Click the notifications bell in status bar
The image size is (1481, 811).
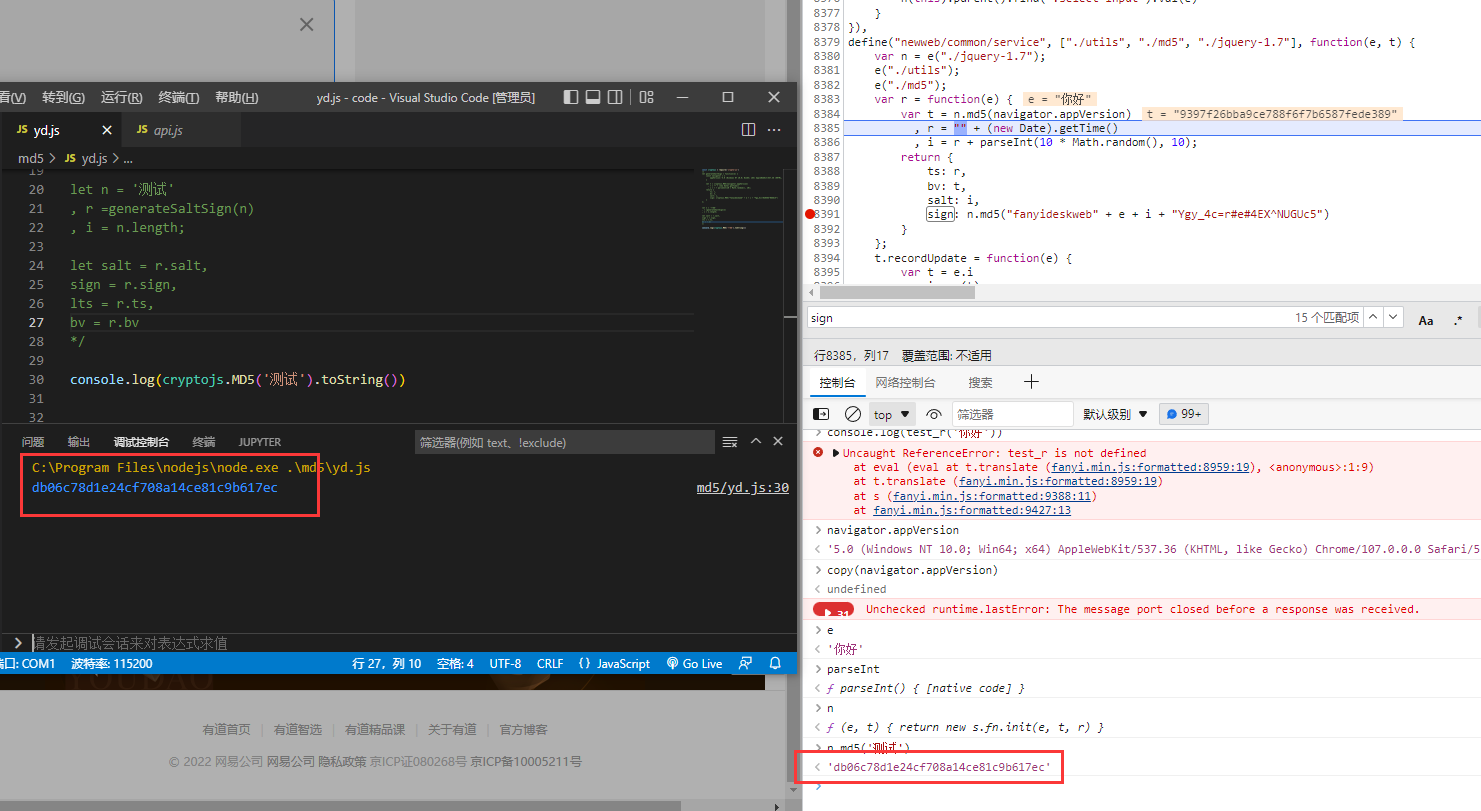775,663
